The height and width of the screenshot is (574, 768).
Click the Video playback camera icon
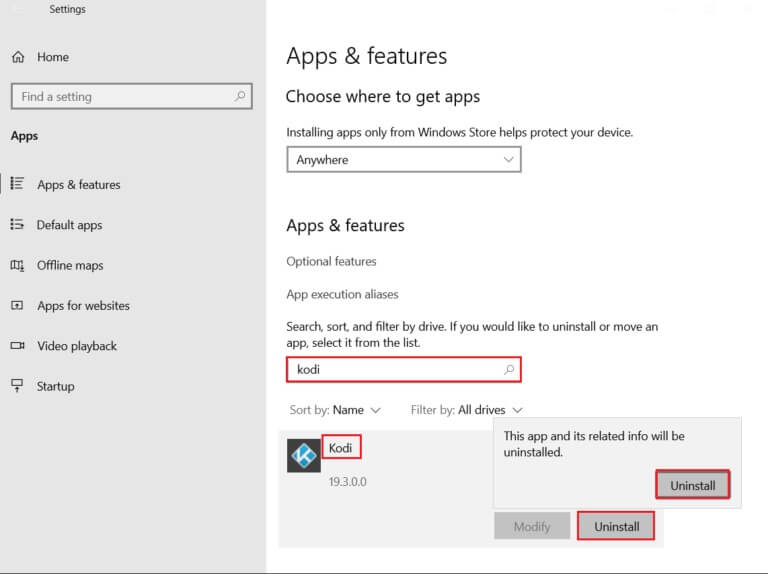[x=18, y=346]
